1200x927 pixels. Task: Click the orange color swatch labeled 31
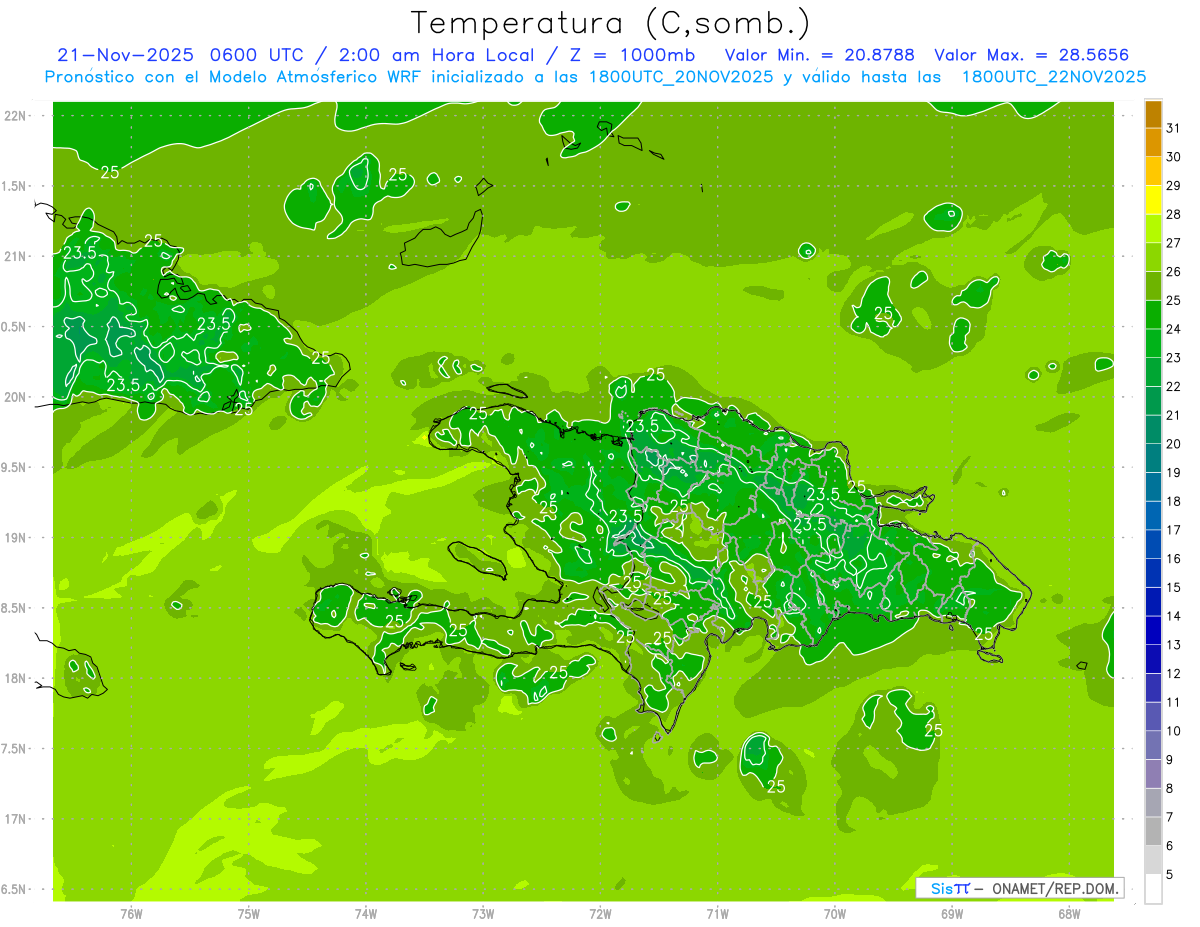(1153, 115)
